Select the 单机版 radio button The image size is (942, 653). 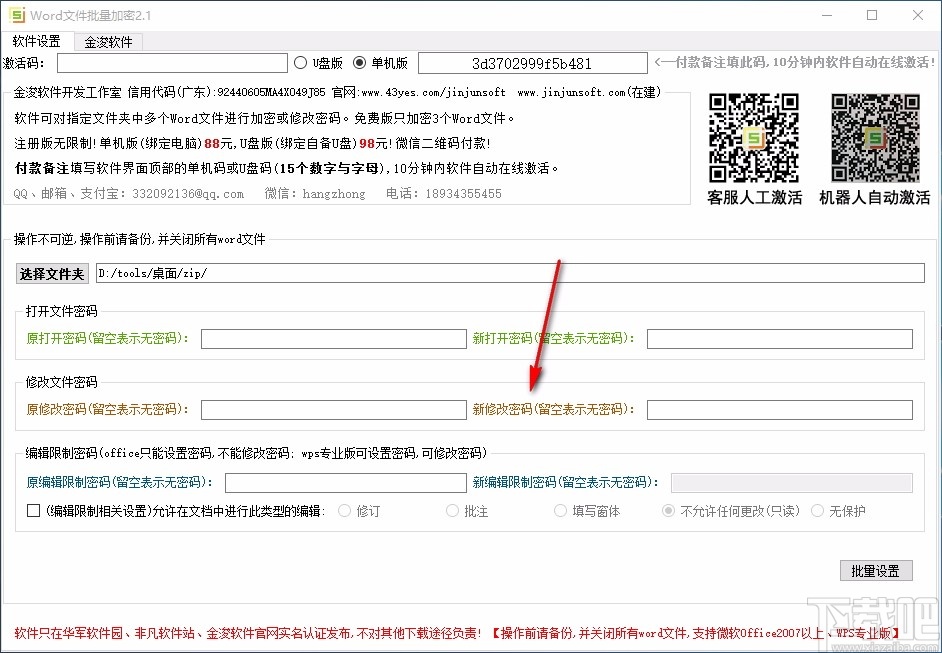[358, 62]
